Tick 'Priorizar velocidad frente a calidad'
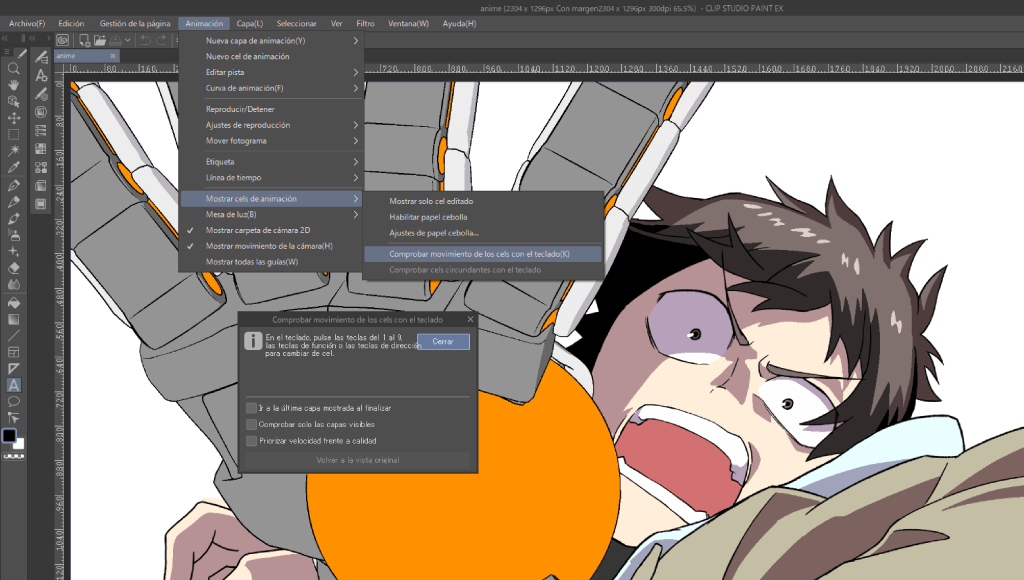1024x580 pixels. pos(252,440)
